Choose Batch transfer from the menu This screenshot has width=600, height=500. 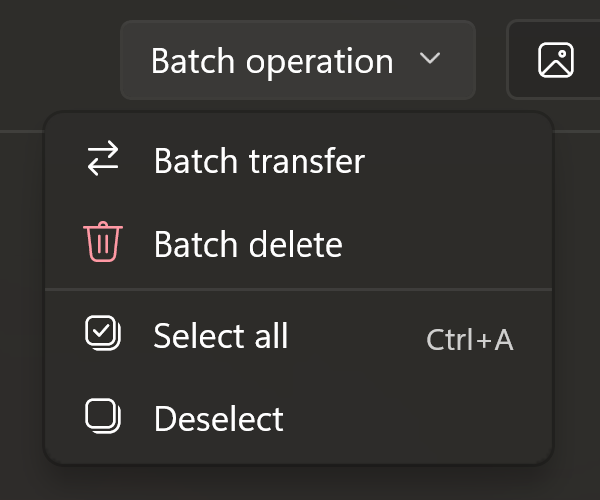click(x=298, y=161)
